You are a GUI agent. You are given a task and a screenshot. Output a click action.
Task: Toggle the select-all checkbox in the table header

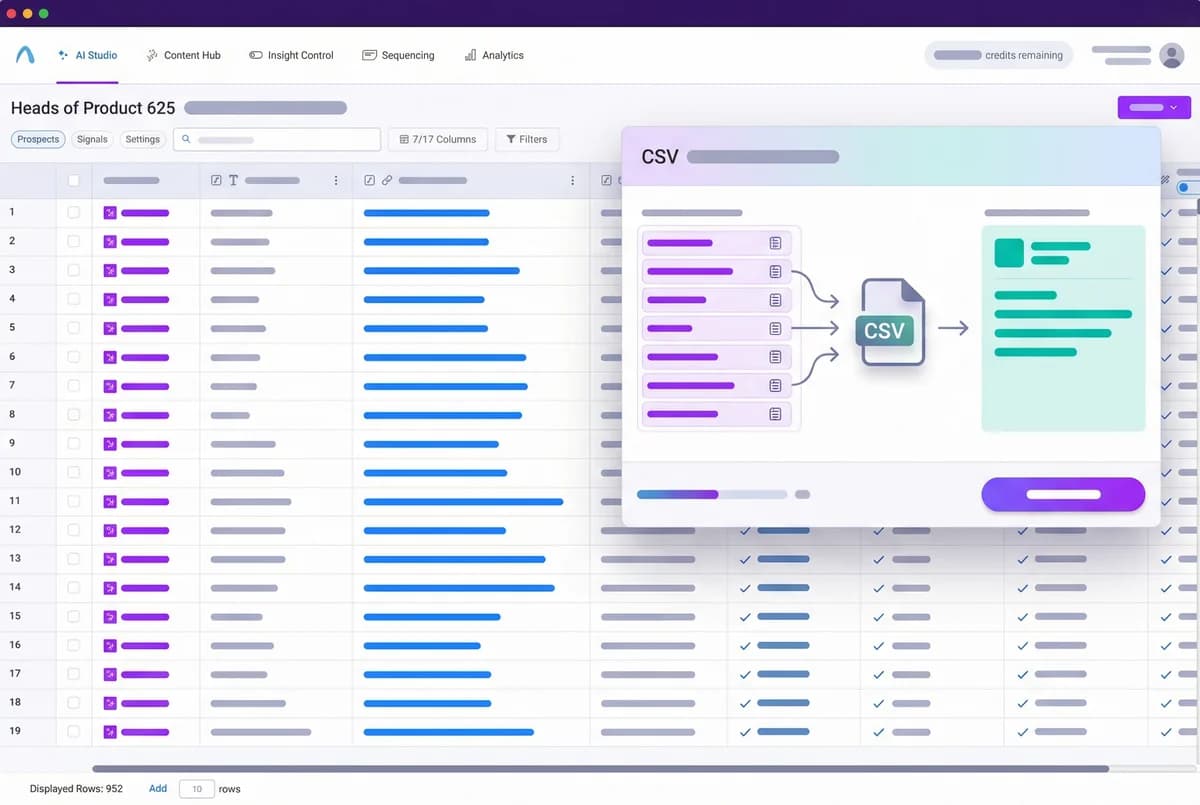tap(72, 180)
